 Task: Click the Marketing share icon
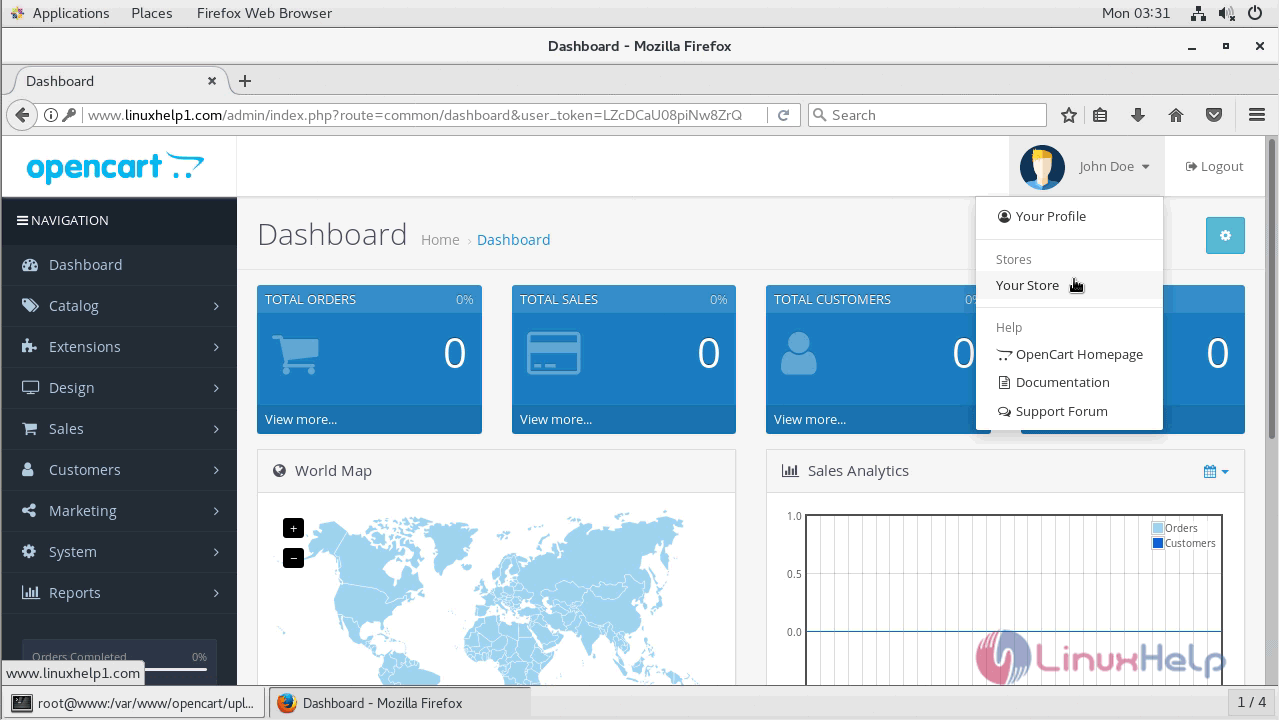(30, 511)
